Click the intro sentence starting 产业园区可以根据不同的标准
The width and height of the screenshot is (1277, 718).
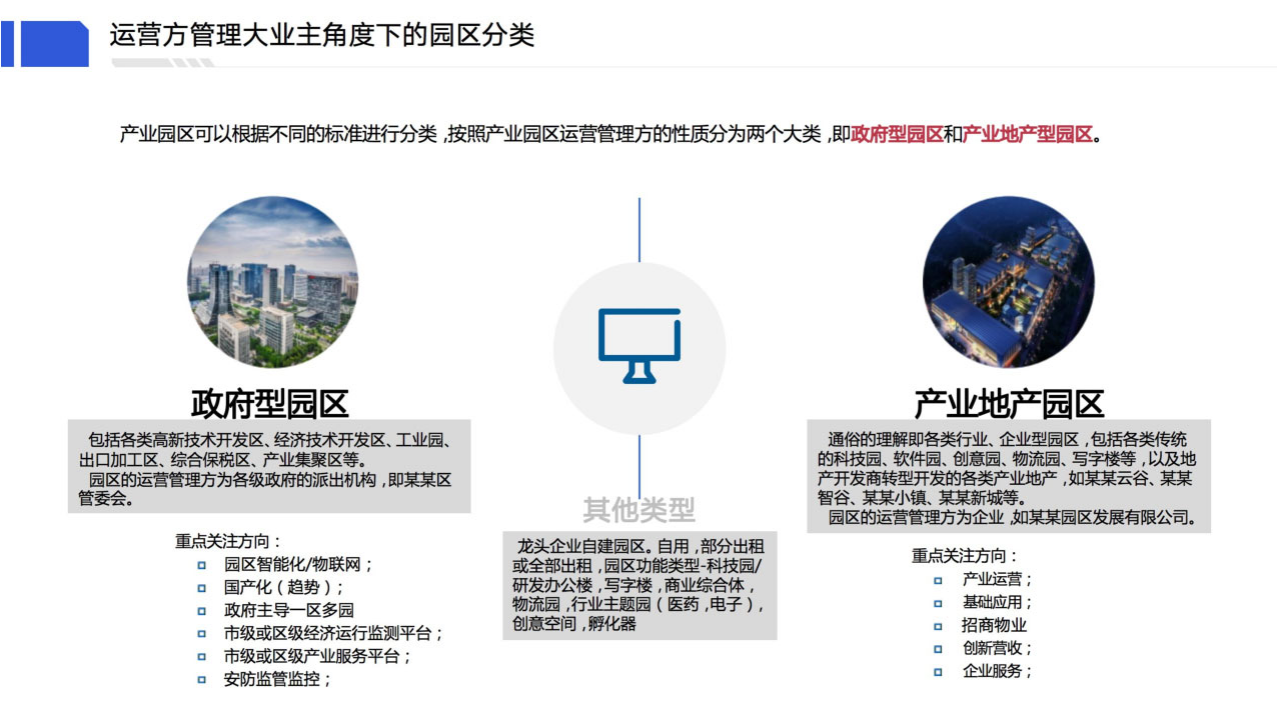click(x=611, y=134)
